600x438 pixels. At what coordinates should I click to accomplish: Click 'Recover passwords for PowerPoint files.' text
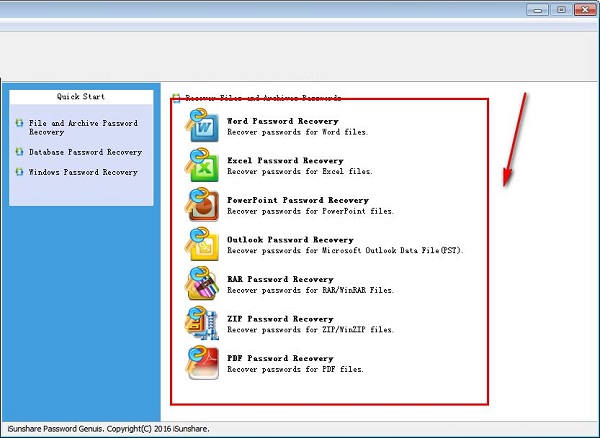(310, 211)
